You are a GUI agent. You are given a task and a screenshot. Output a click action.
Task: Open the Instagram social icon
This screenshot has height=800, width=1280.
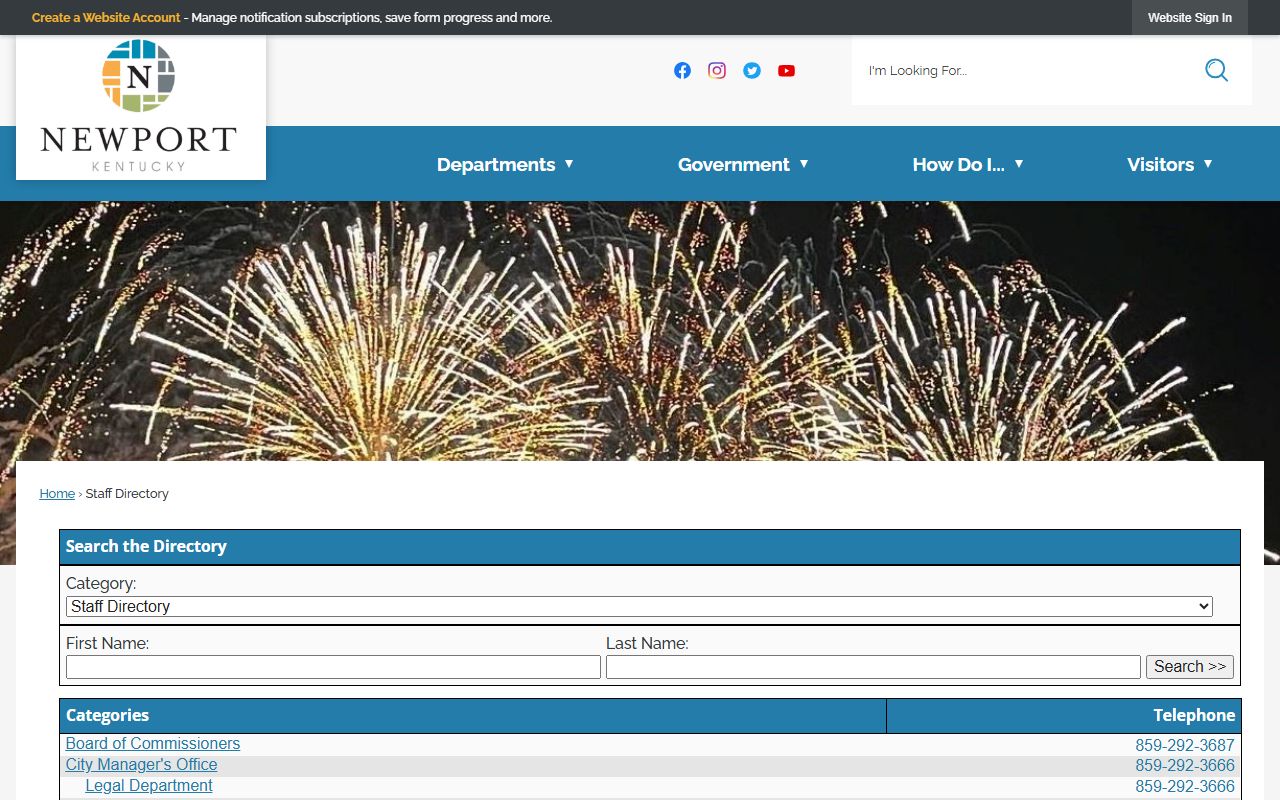coord(717,70)
